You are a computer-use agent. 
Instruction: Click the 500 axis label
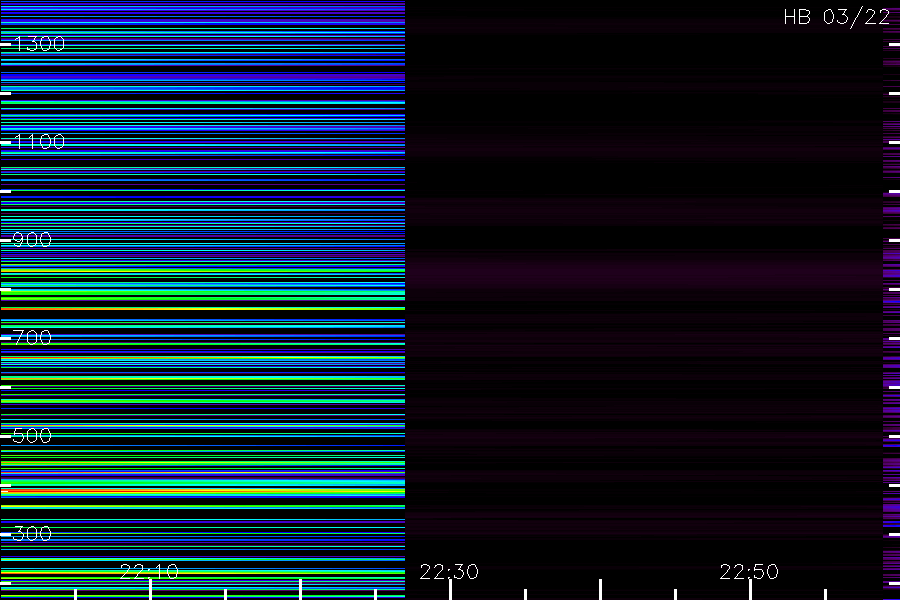(x=32, y=435)
